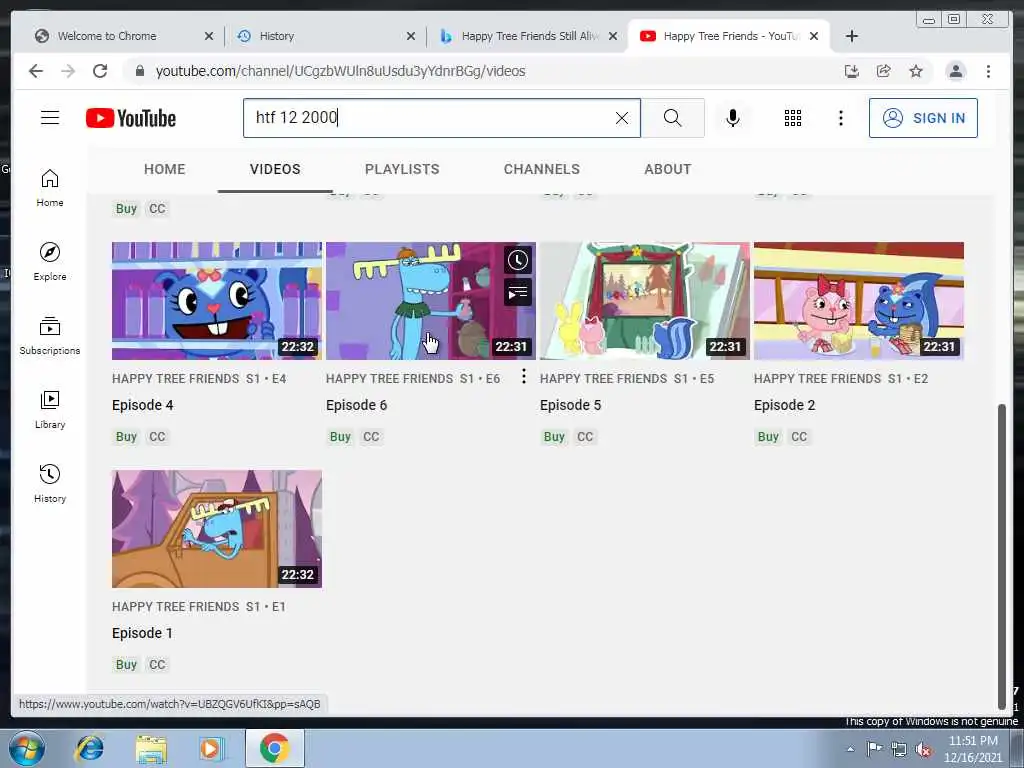Click Buy under Episode 2
Viewport: 1024px width, 768px height.
click(x=768, y=437)
